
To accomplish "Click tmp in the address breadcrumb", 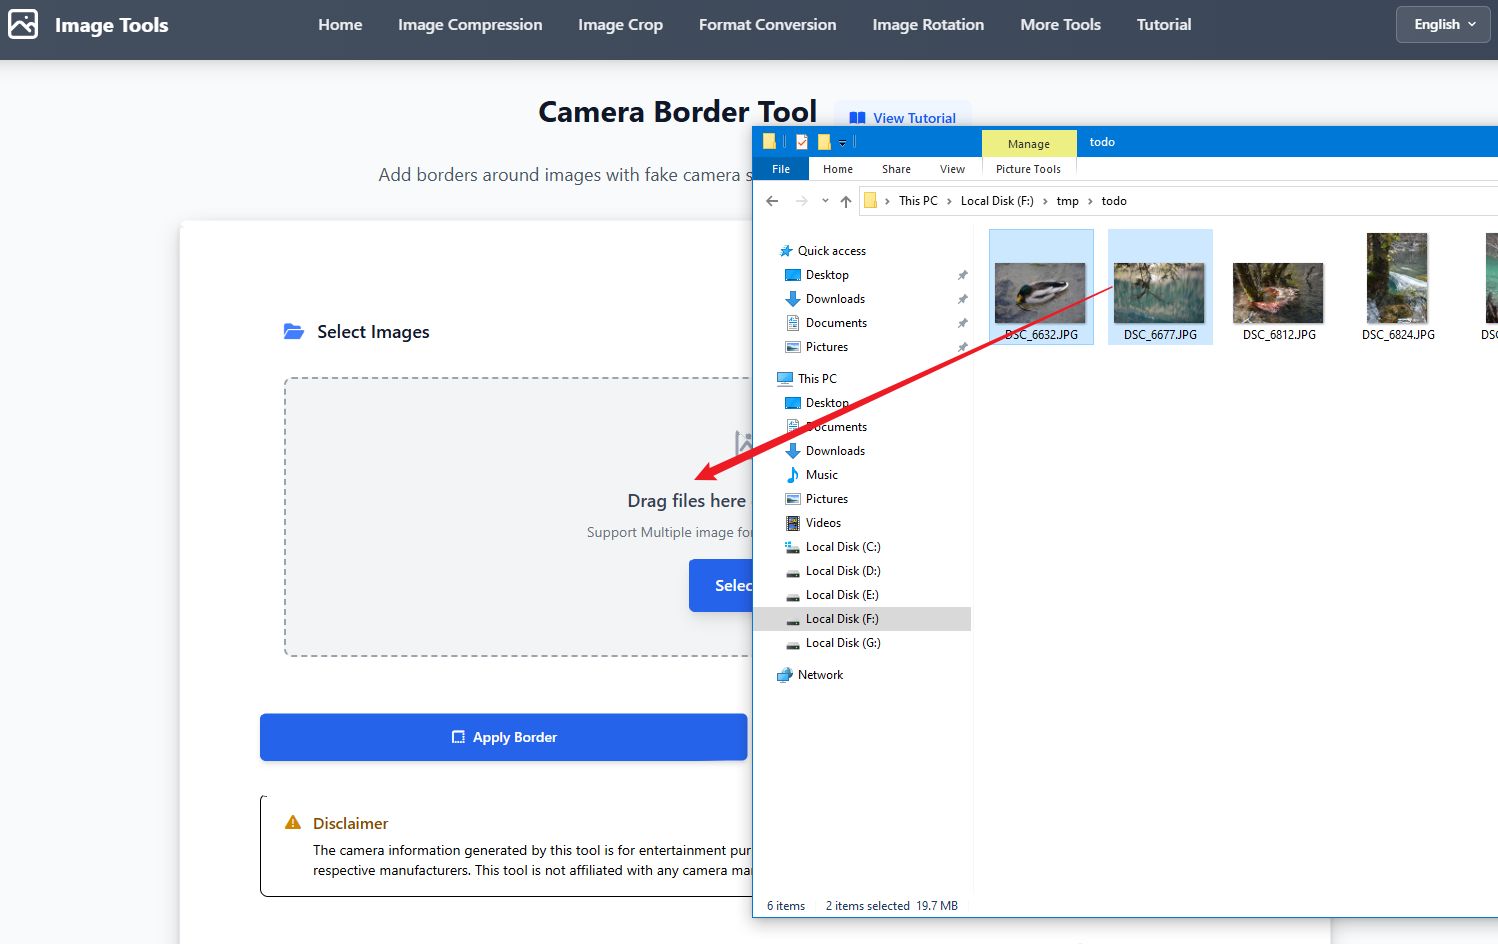I will (1067, 201).
